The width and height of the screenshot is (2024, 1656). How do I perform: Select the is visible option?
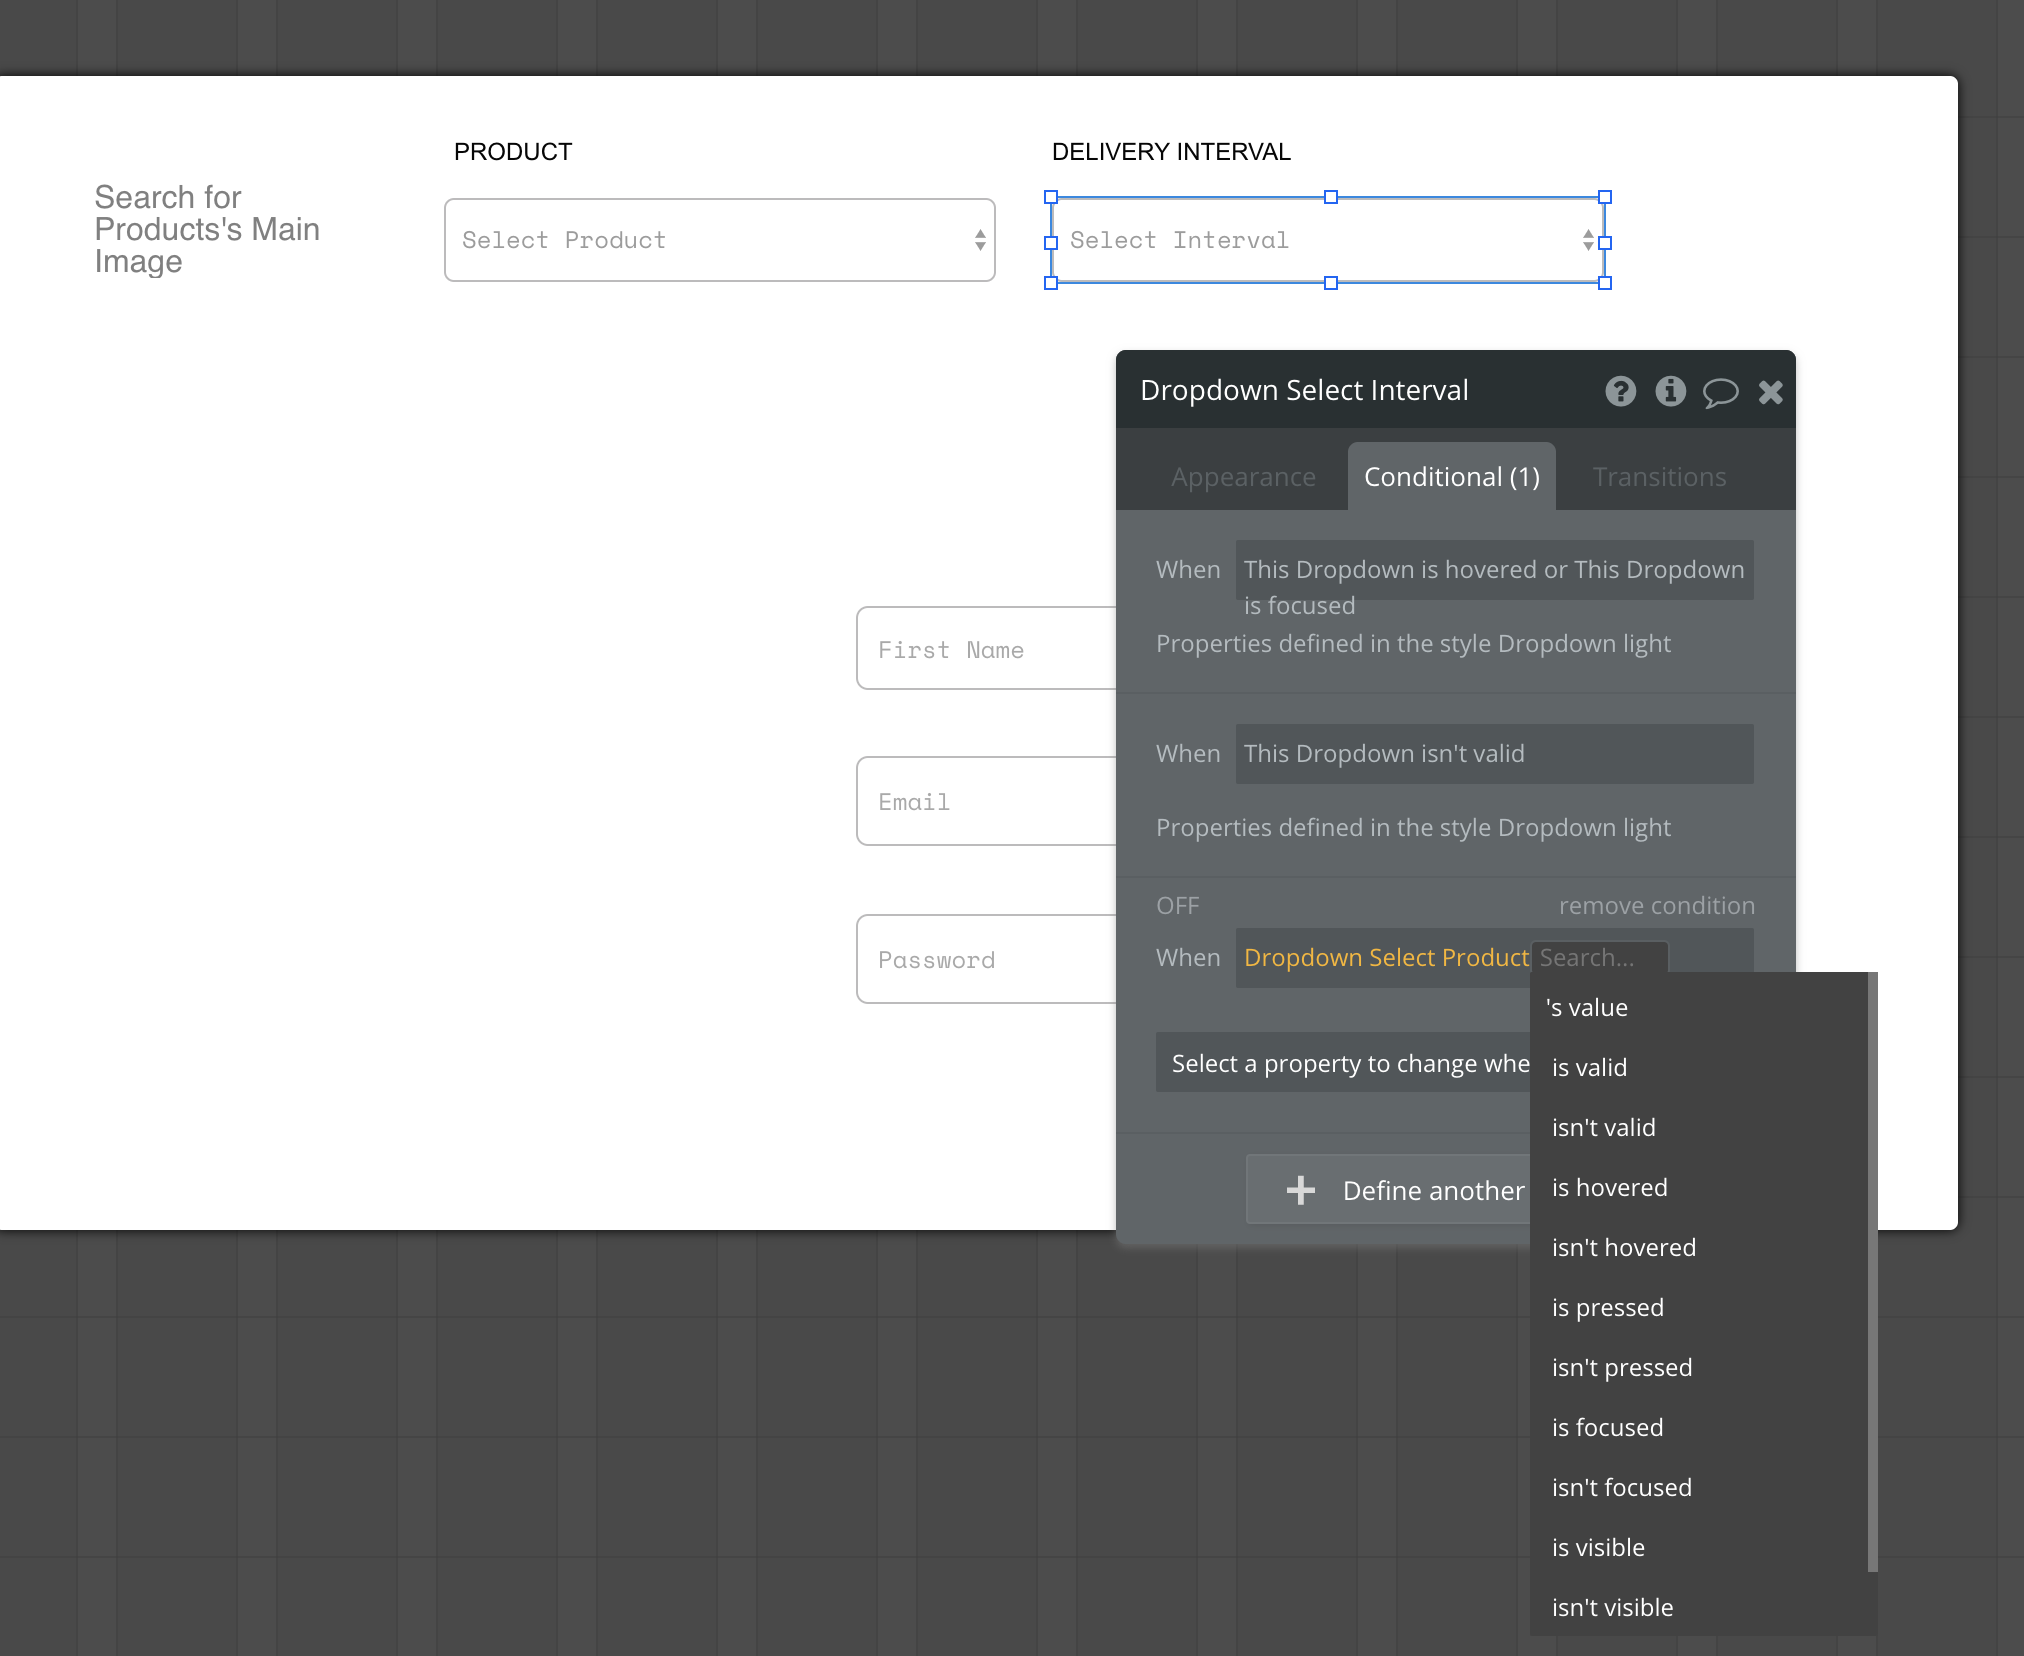(1598, 1548)
